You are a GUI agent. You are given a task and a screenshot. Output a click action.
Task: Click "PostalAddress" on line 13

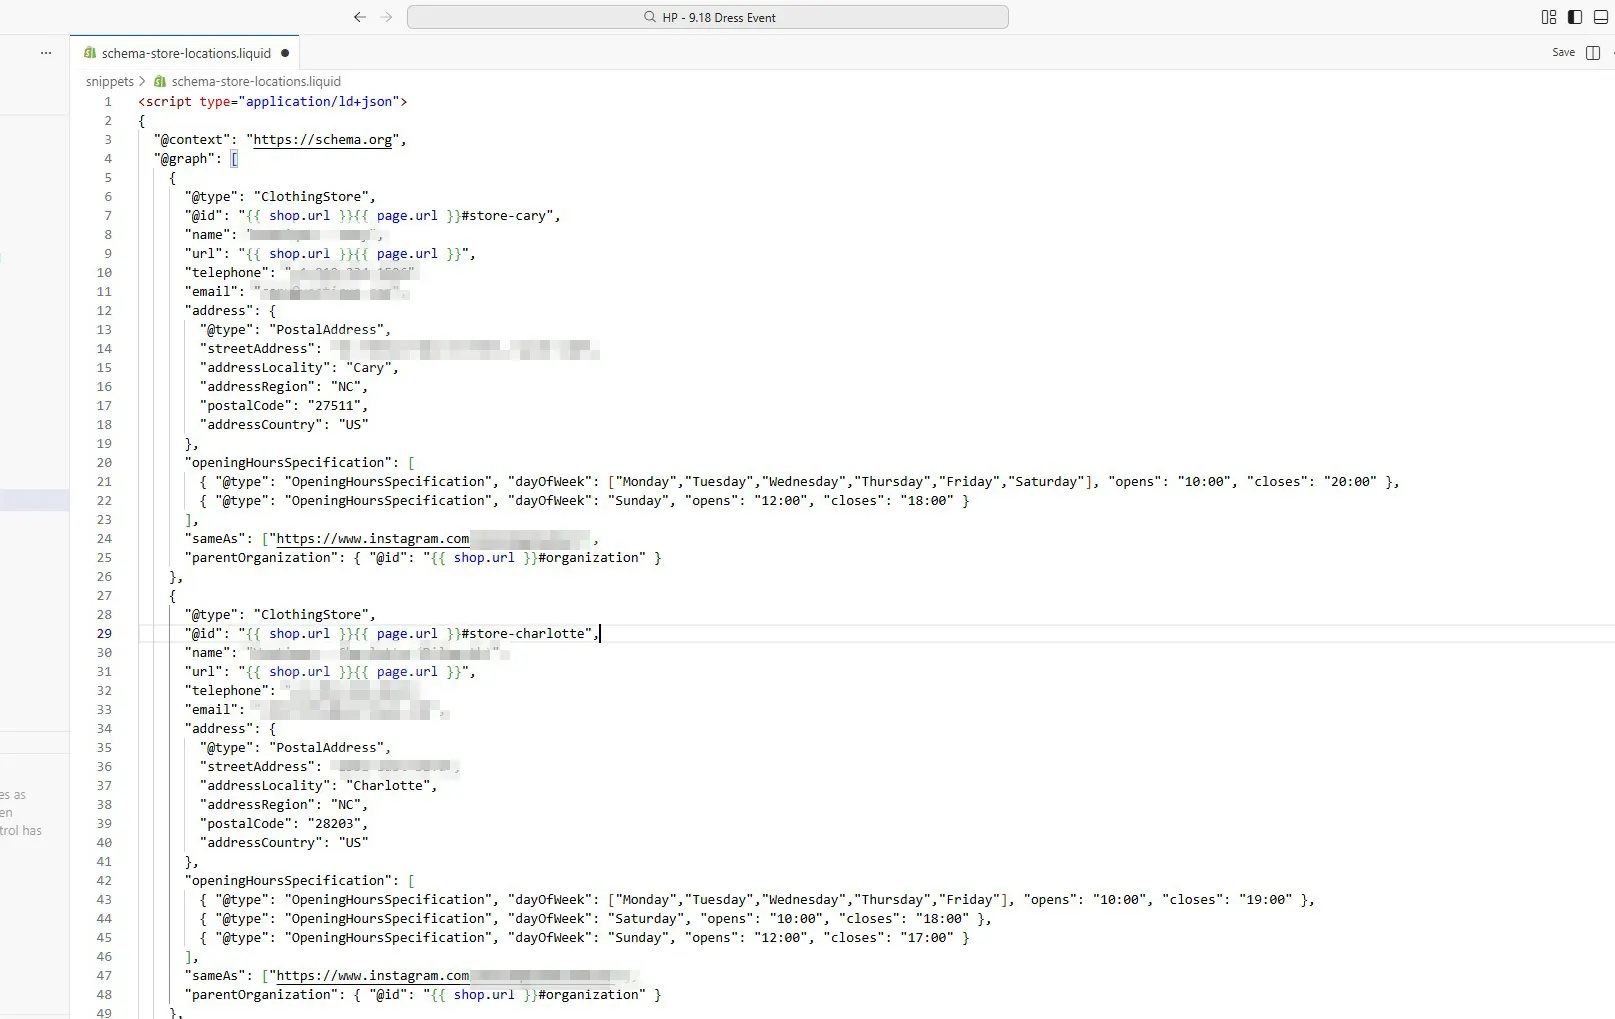tap(326, 330)
